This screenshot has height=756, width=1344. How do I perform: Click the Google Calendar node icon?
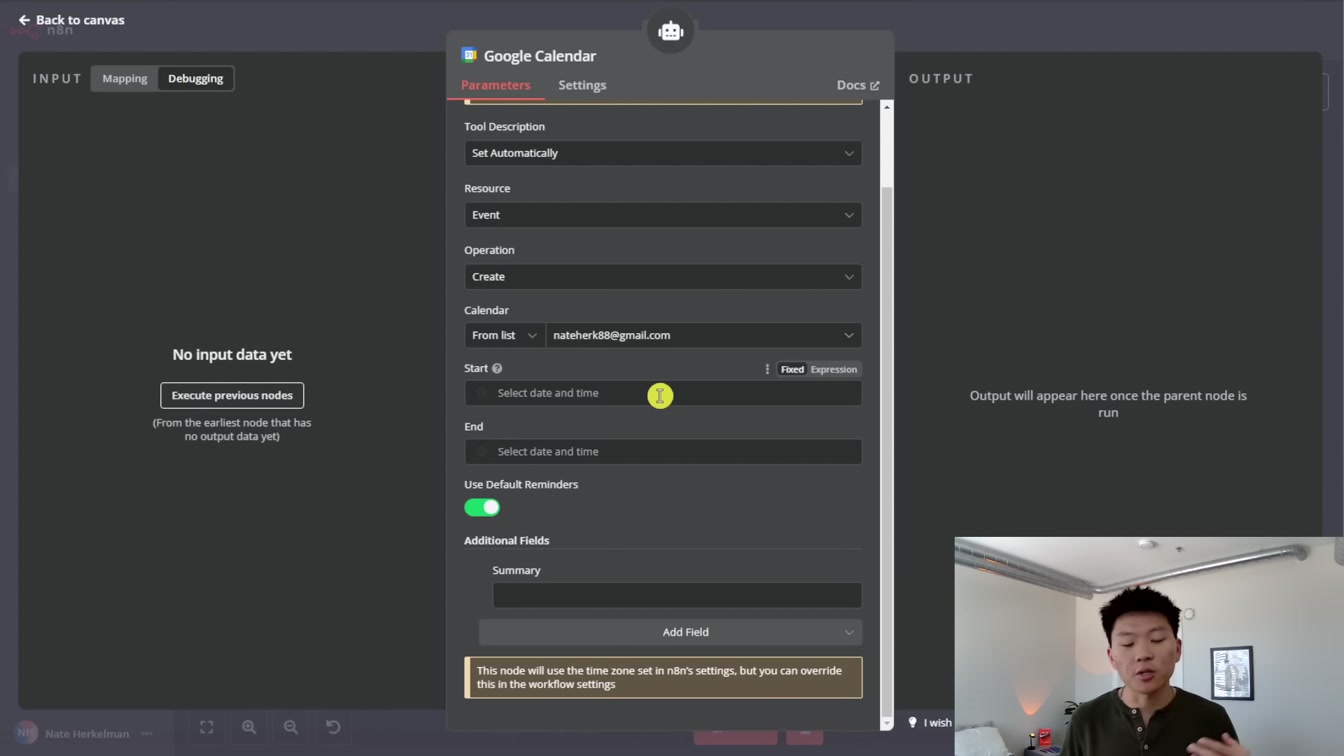tap(469, 55)
